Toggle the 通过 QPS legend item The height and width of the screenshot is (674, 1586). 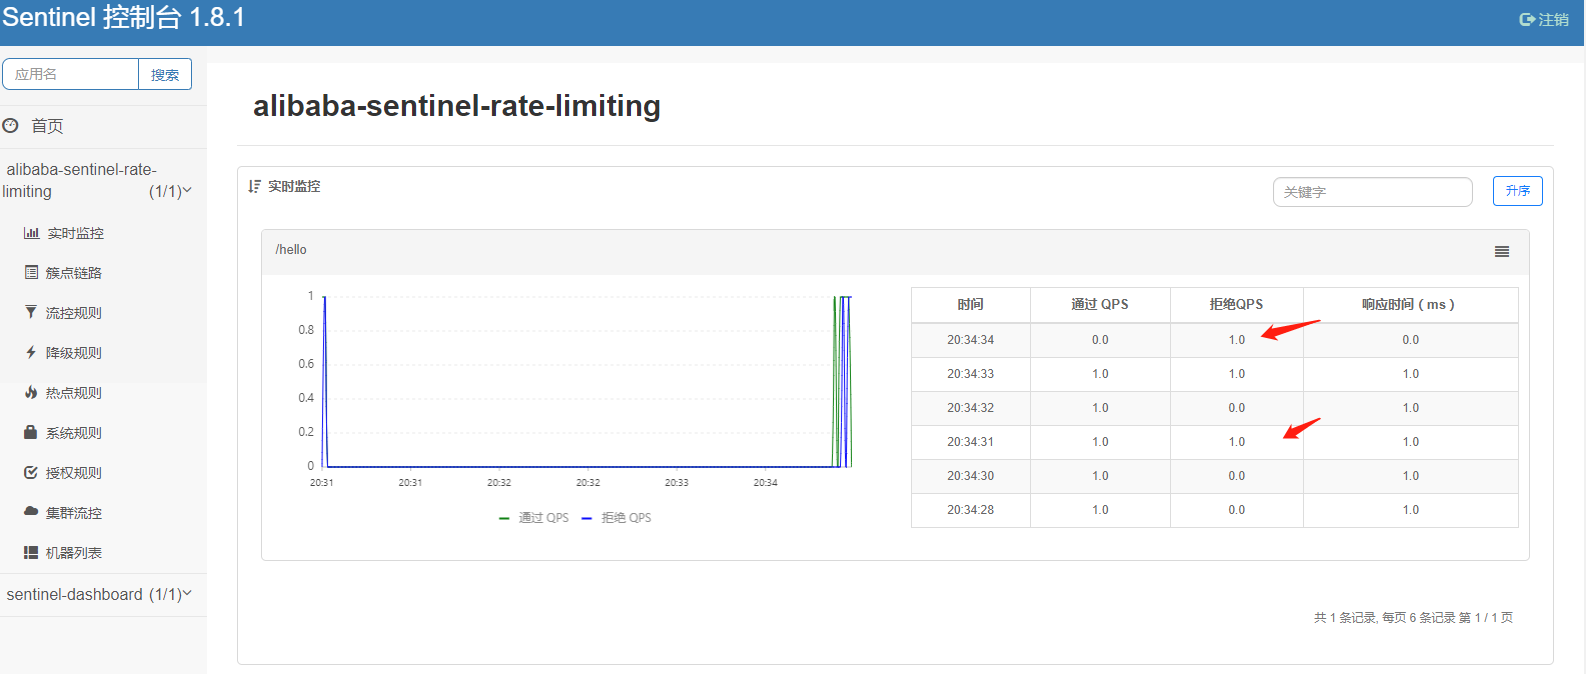pyautogui.click(x=534, y=518)
